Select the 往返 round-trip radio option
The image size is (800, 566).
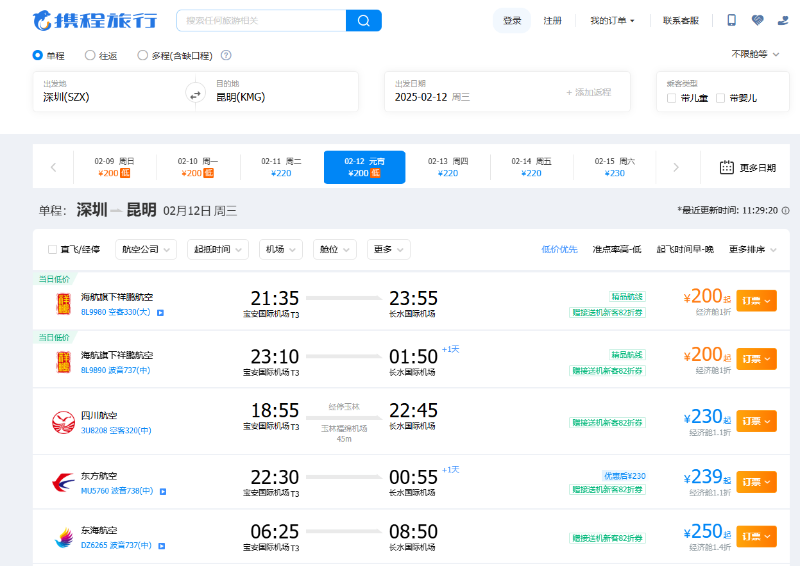pyautogui.click(x=91, y=56)
